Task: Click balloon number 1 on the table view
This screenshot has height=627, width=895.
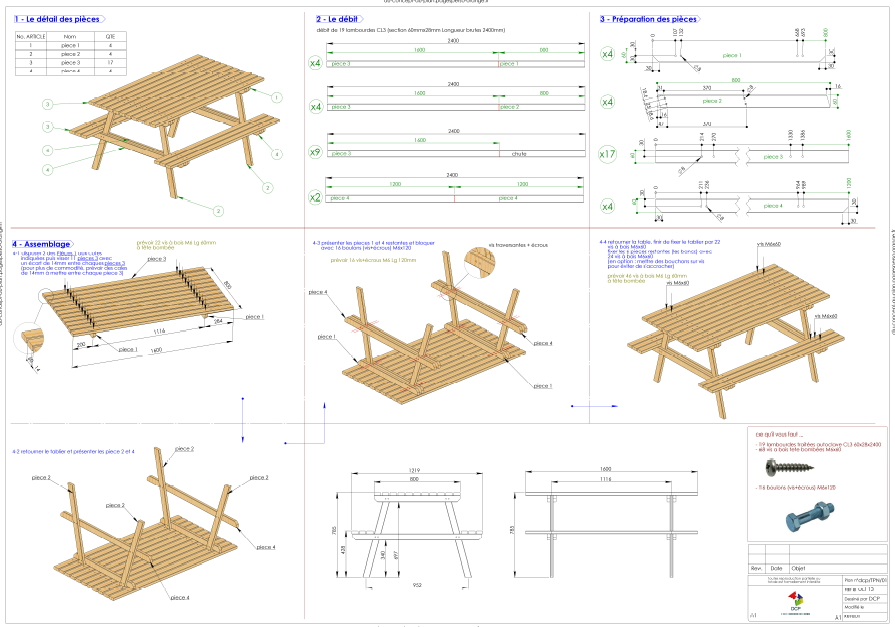Action: pos(276,98)
